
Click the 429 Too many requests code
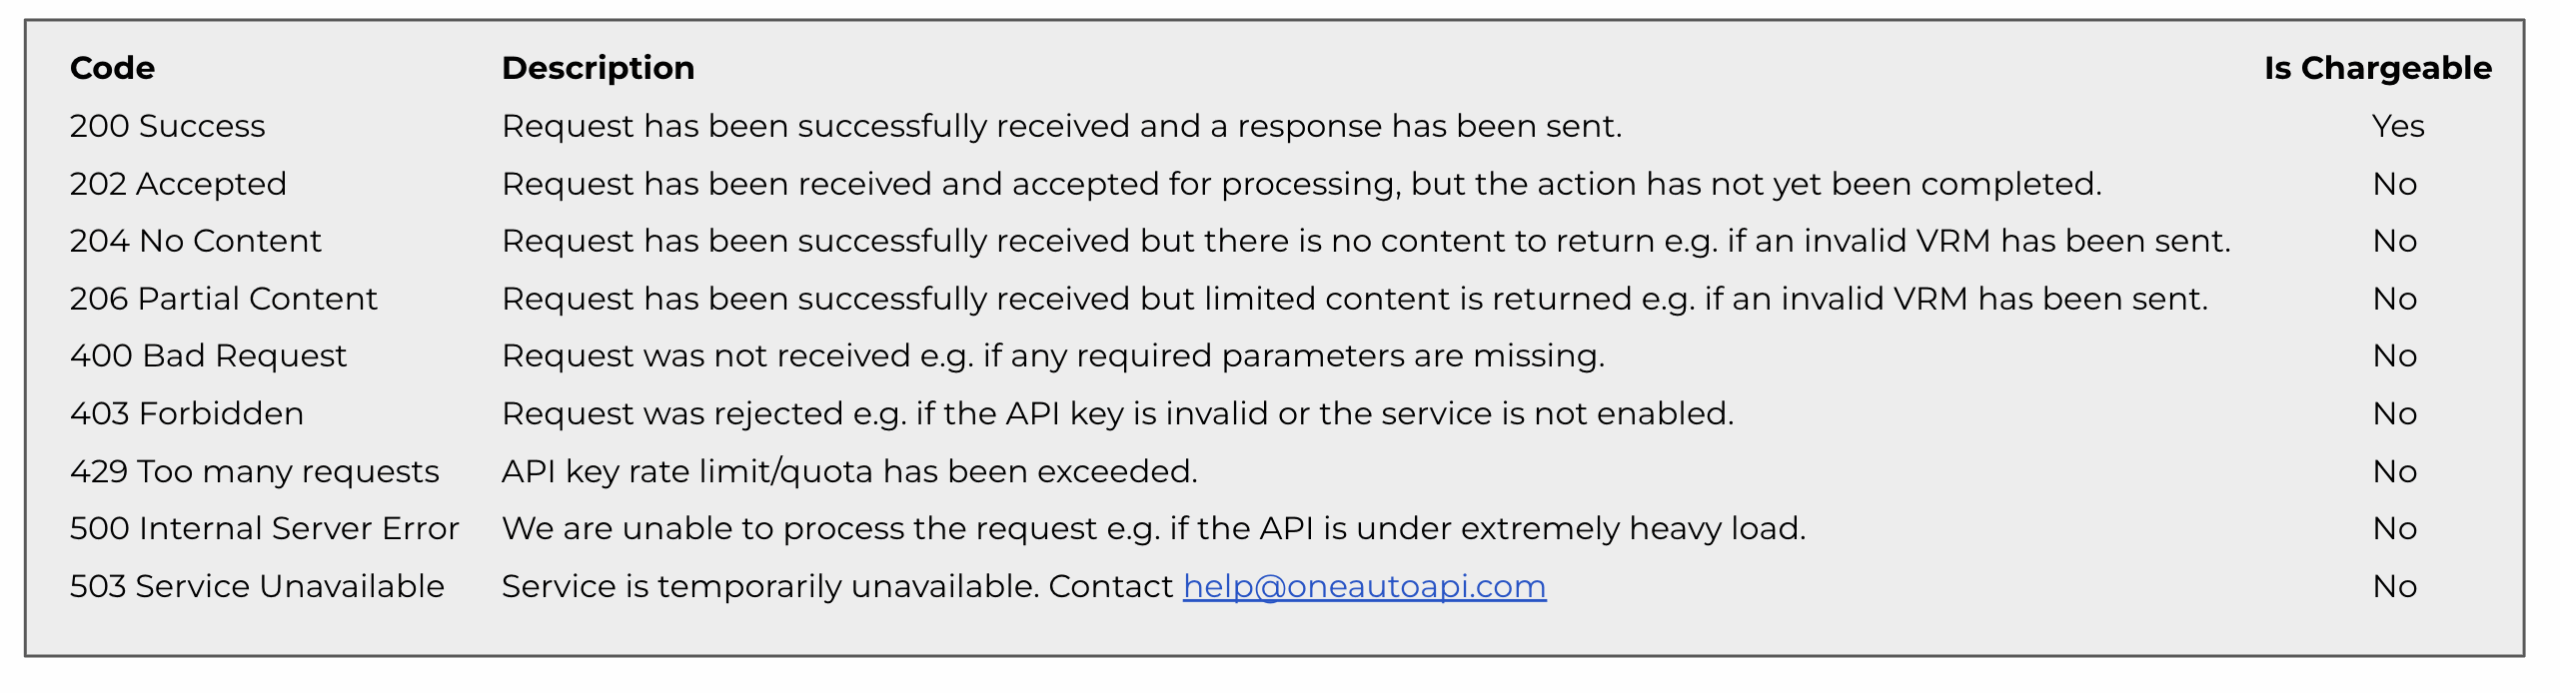(x=254, y=471)
